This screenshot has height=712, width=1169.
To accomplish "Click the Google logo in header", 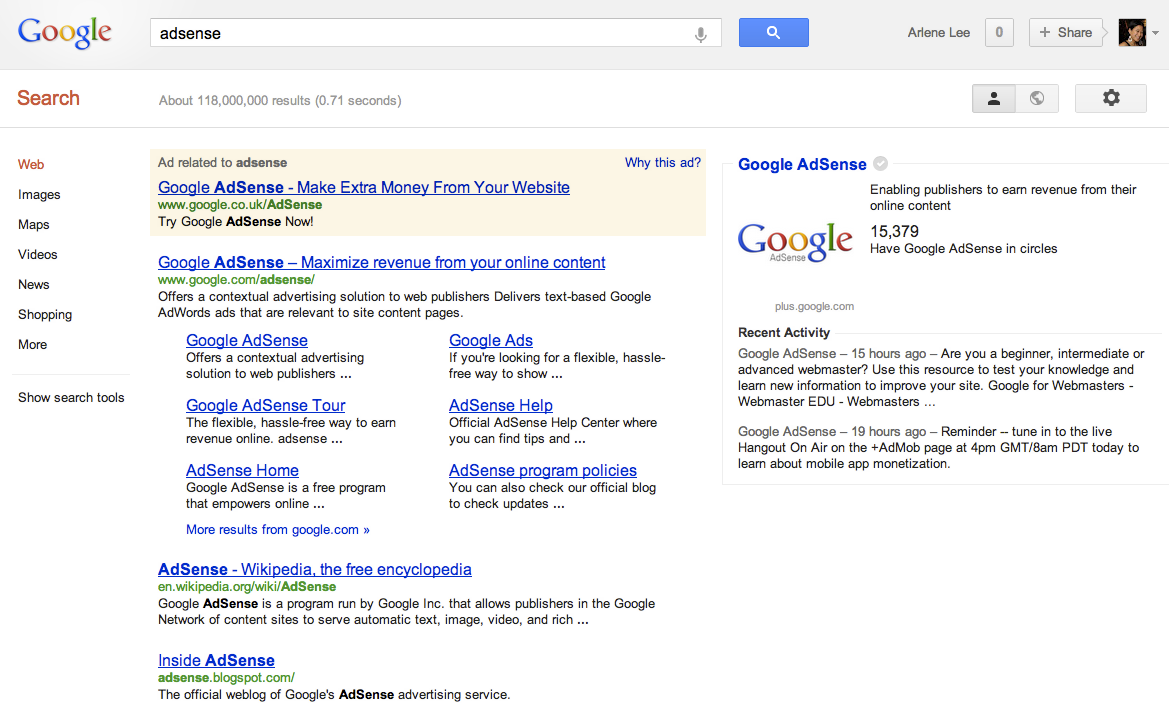I will [65, 32].
